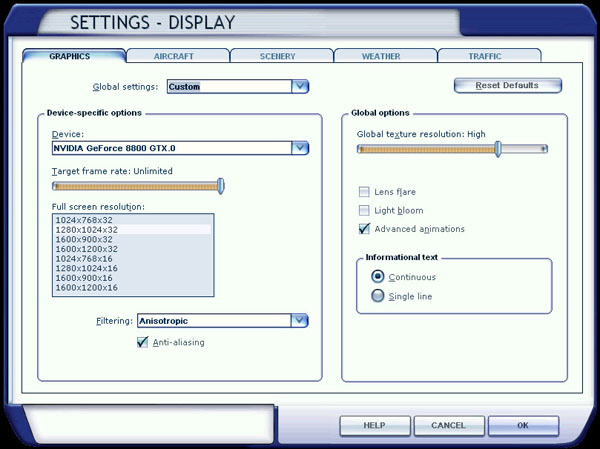Confirm settings with OK button
The width and height of the screenshot is (600, 449).
(523, 426)
